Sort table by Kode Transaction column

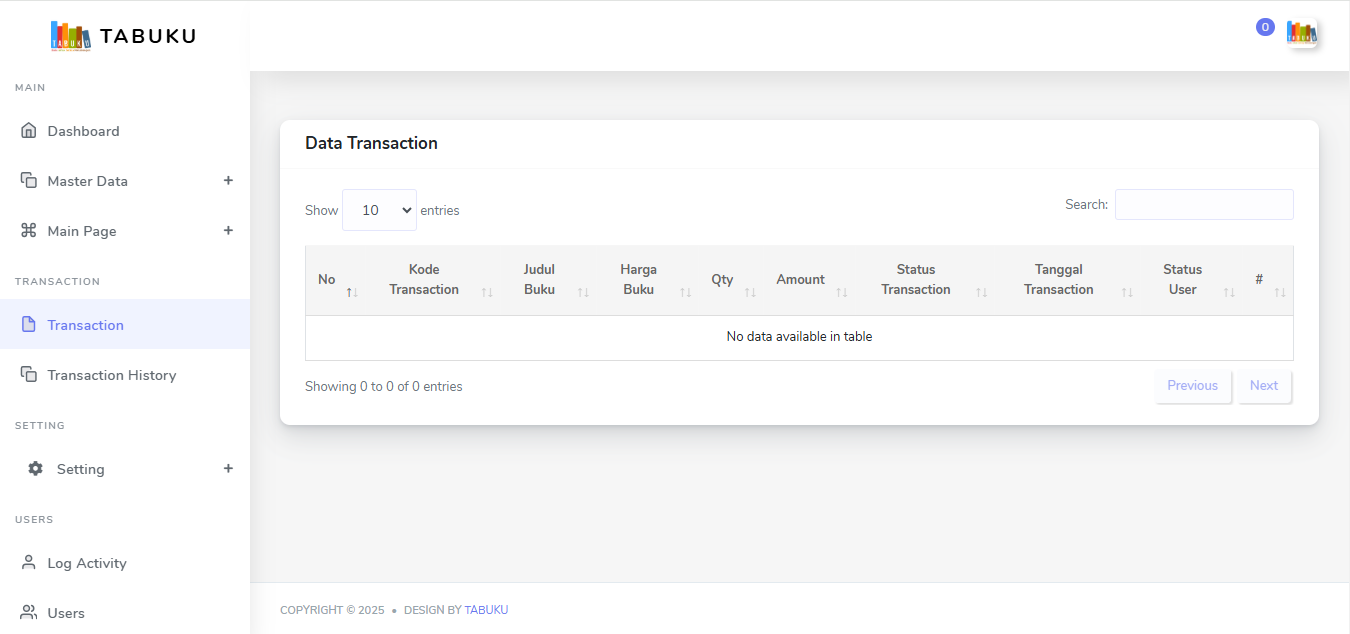point(424,280)
